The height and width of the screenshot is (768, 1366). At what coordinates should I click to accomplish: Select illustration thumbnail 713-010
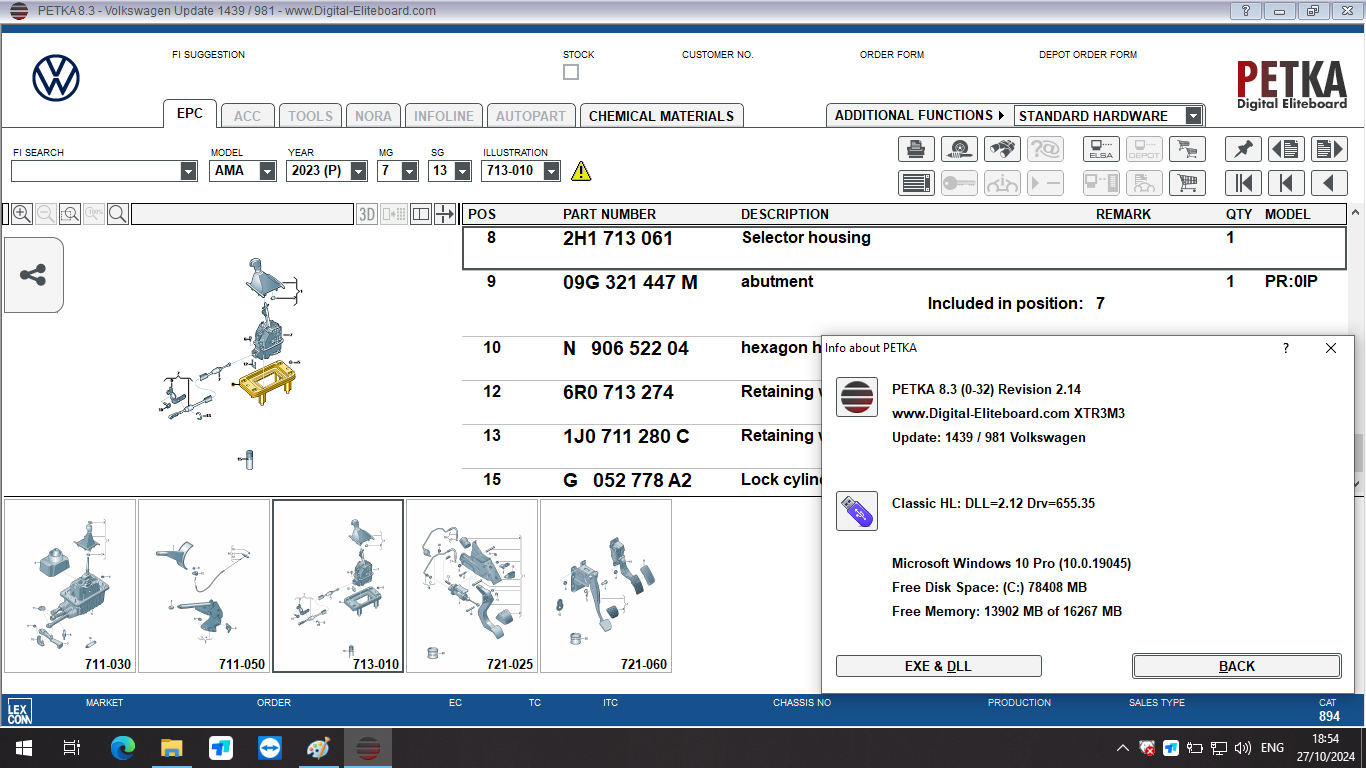coord(338,586)
